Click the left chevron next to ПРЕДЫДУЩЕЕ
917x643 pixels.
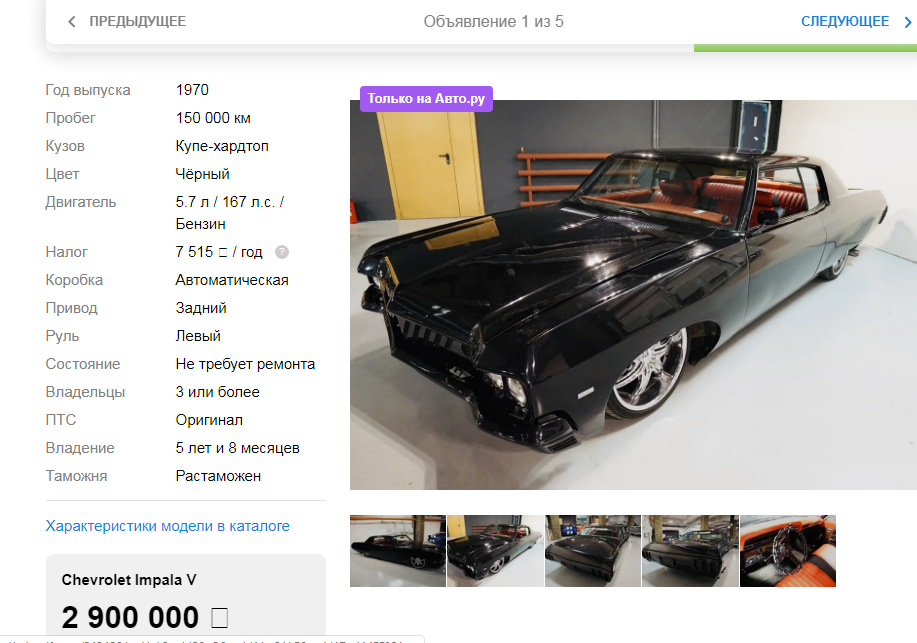(x=72, y=22)
